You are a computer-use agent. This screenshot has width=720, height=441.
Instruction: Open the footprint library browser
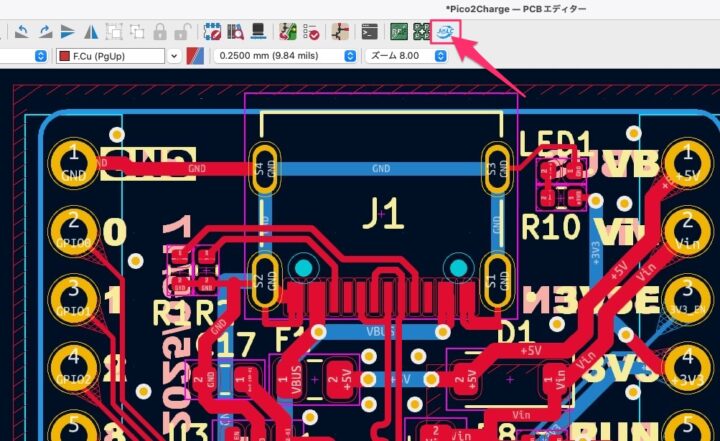(x=235, y=32)
